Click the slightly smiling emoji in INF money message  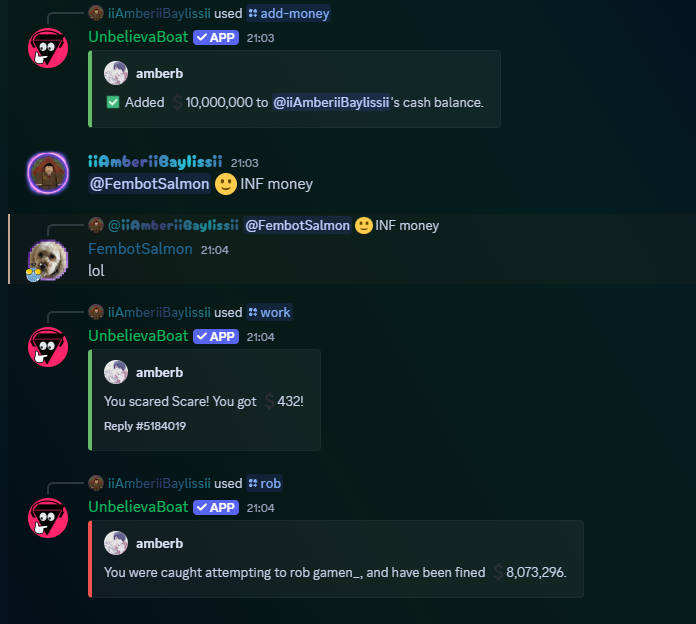pos(225,184)
